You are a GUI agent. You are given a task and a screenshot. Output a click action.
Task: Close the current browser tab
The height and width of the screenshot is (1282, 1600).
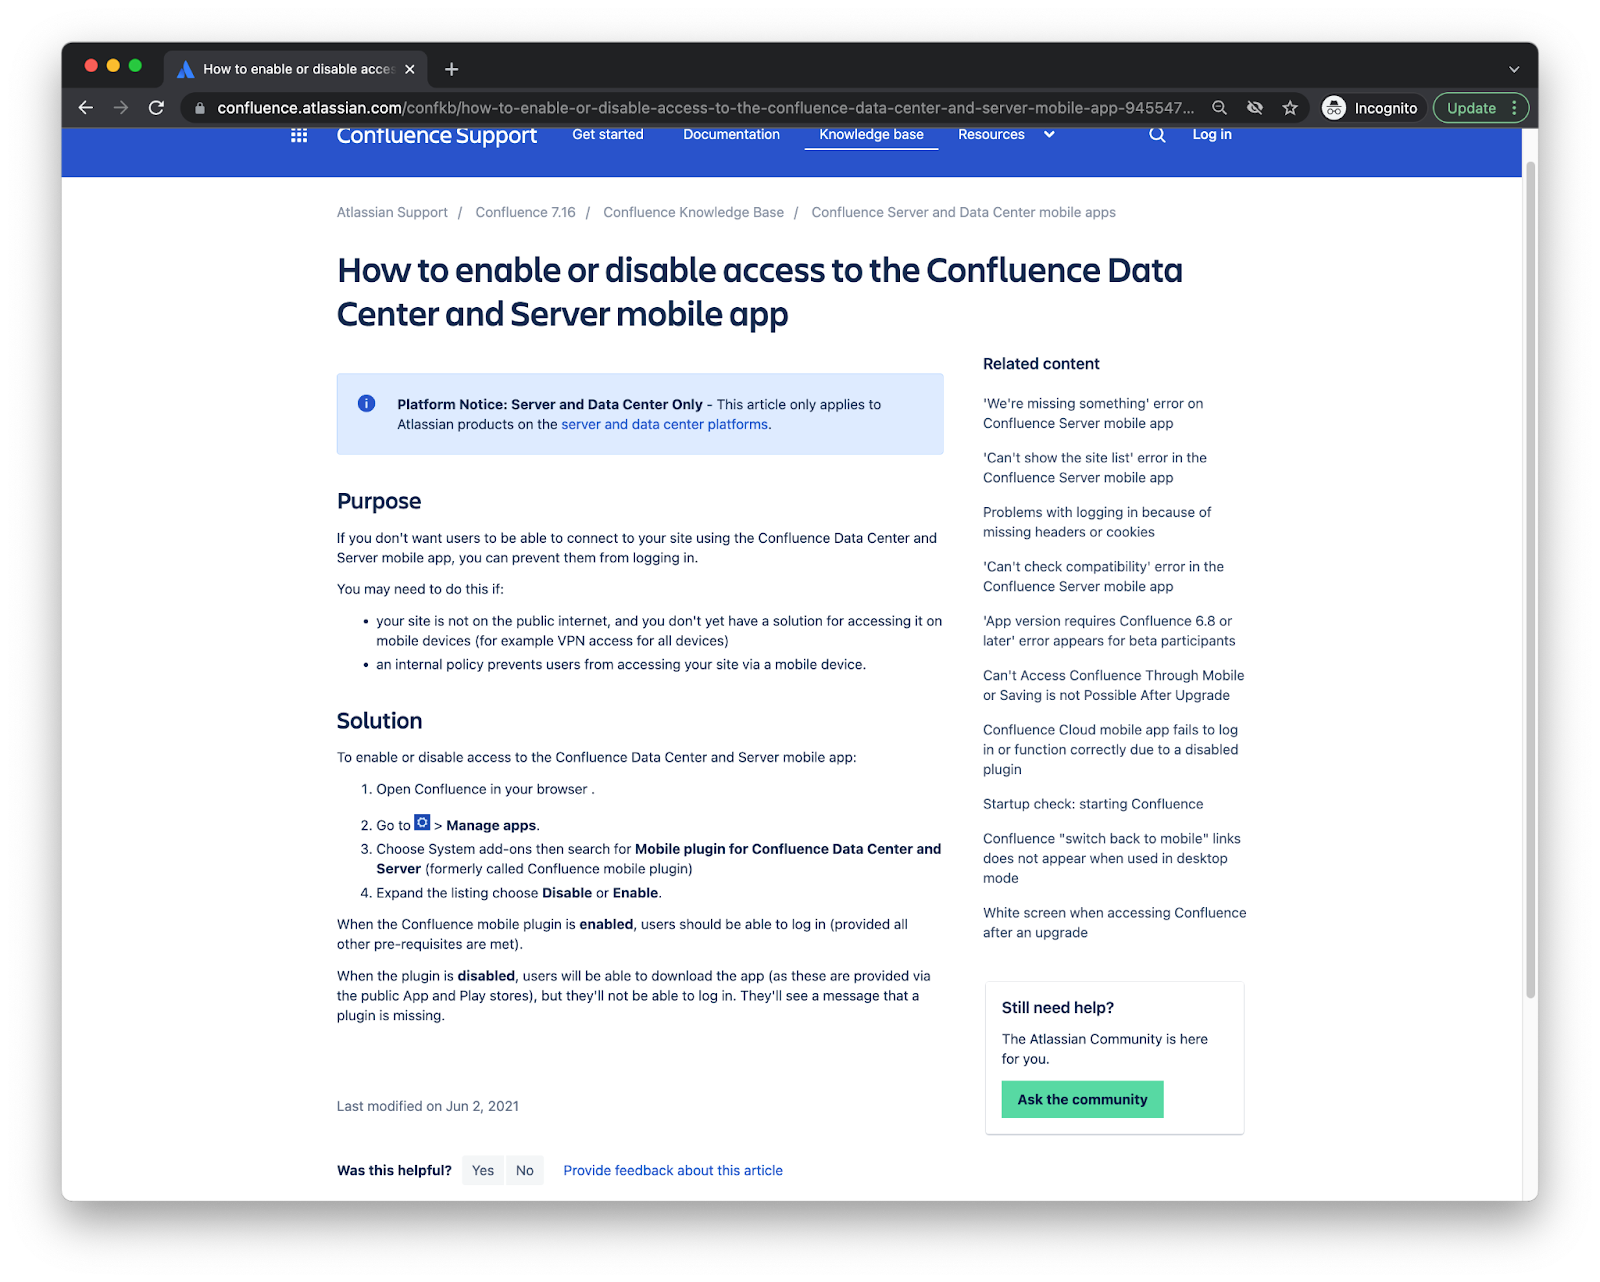(x=409, y=69)
